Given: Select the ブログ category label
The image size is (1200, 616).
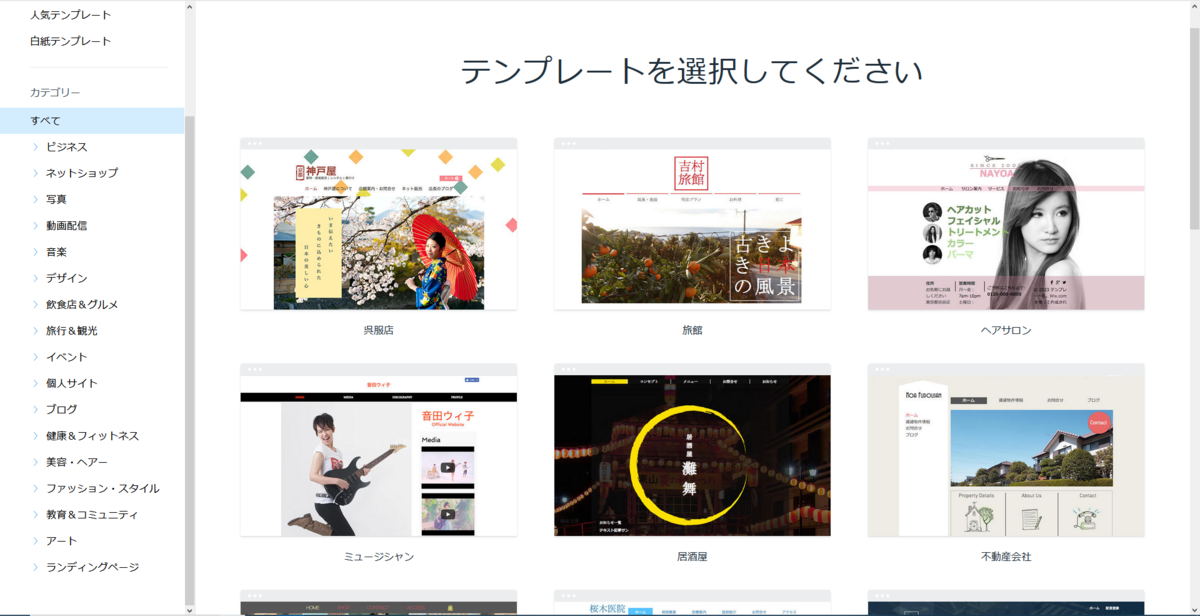Looking at the screenshot, I should (x=61, y=409).
